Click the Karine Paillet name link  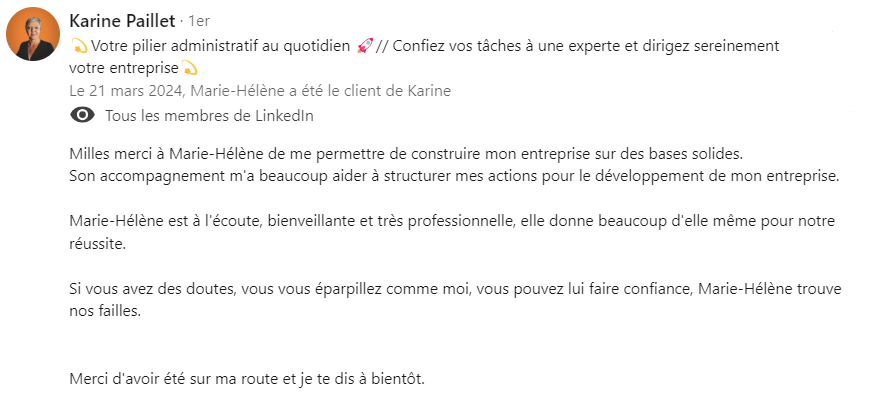tap(122, 21)
